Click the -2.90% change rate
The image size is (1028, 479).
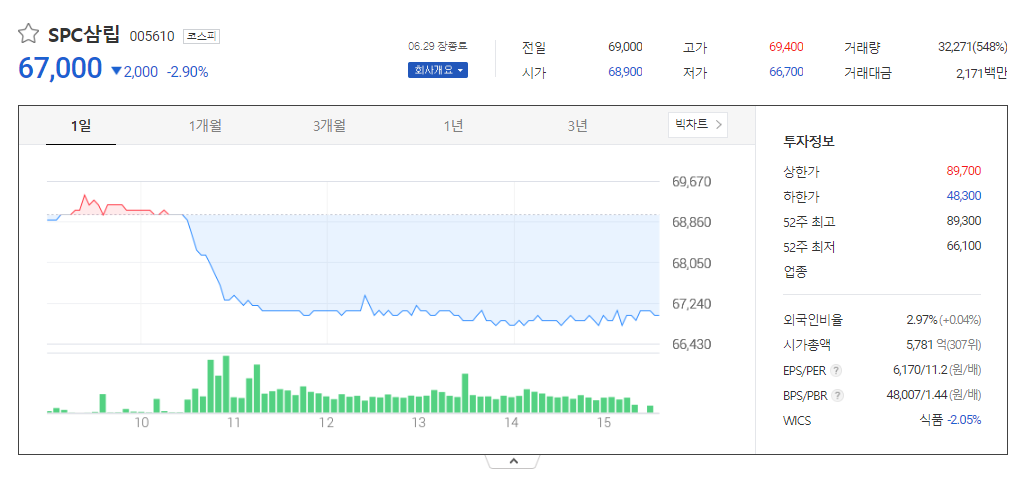pyautogui.click(x=188, y=71)
